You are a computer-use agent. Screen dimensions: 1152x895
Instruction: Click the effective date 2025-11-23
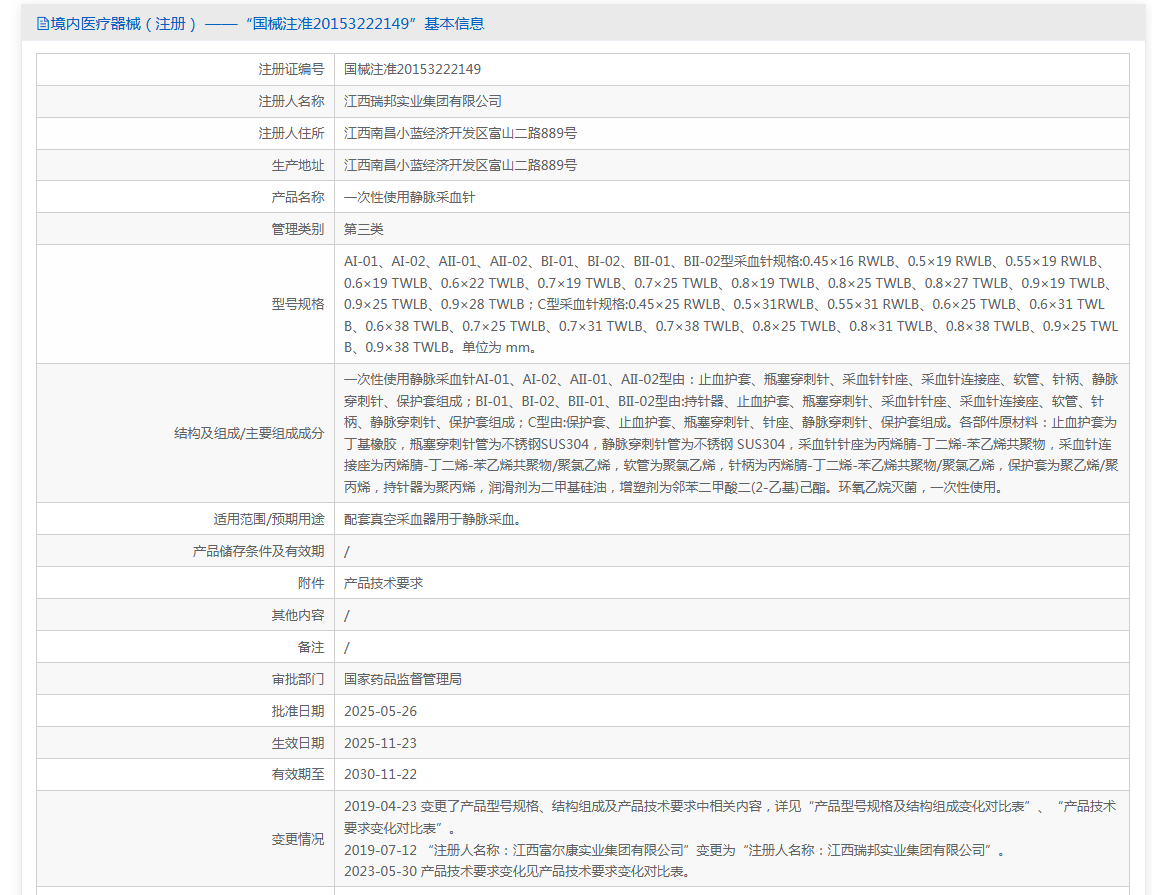[x=380, y=744]
